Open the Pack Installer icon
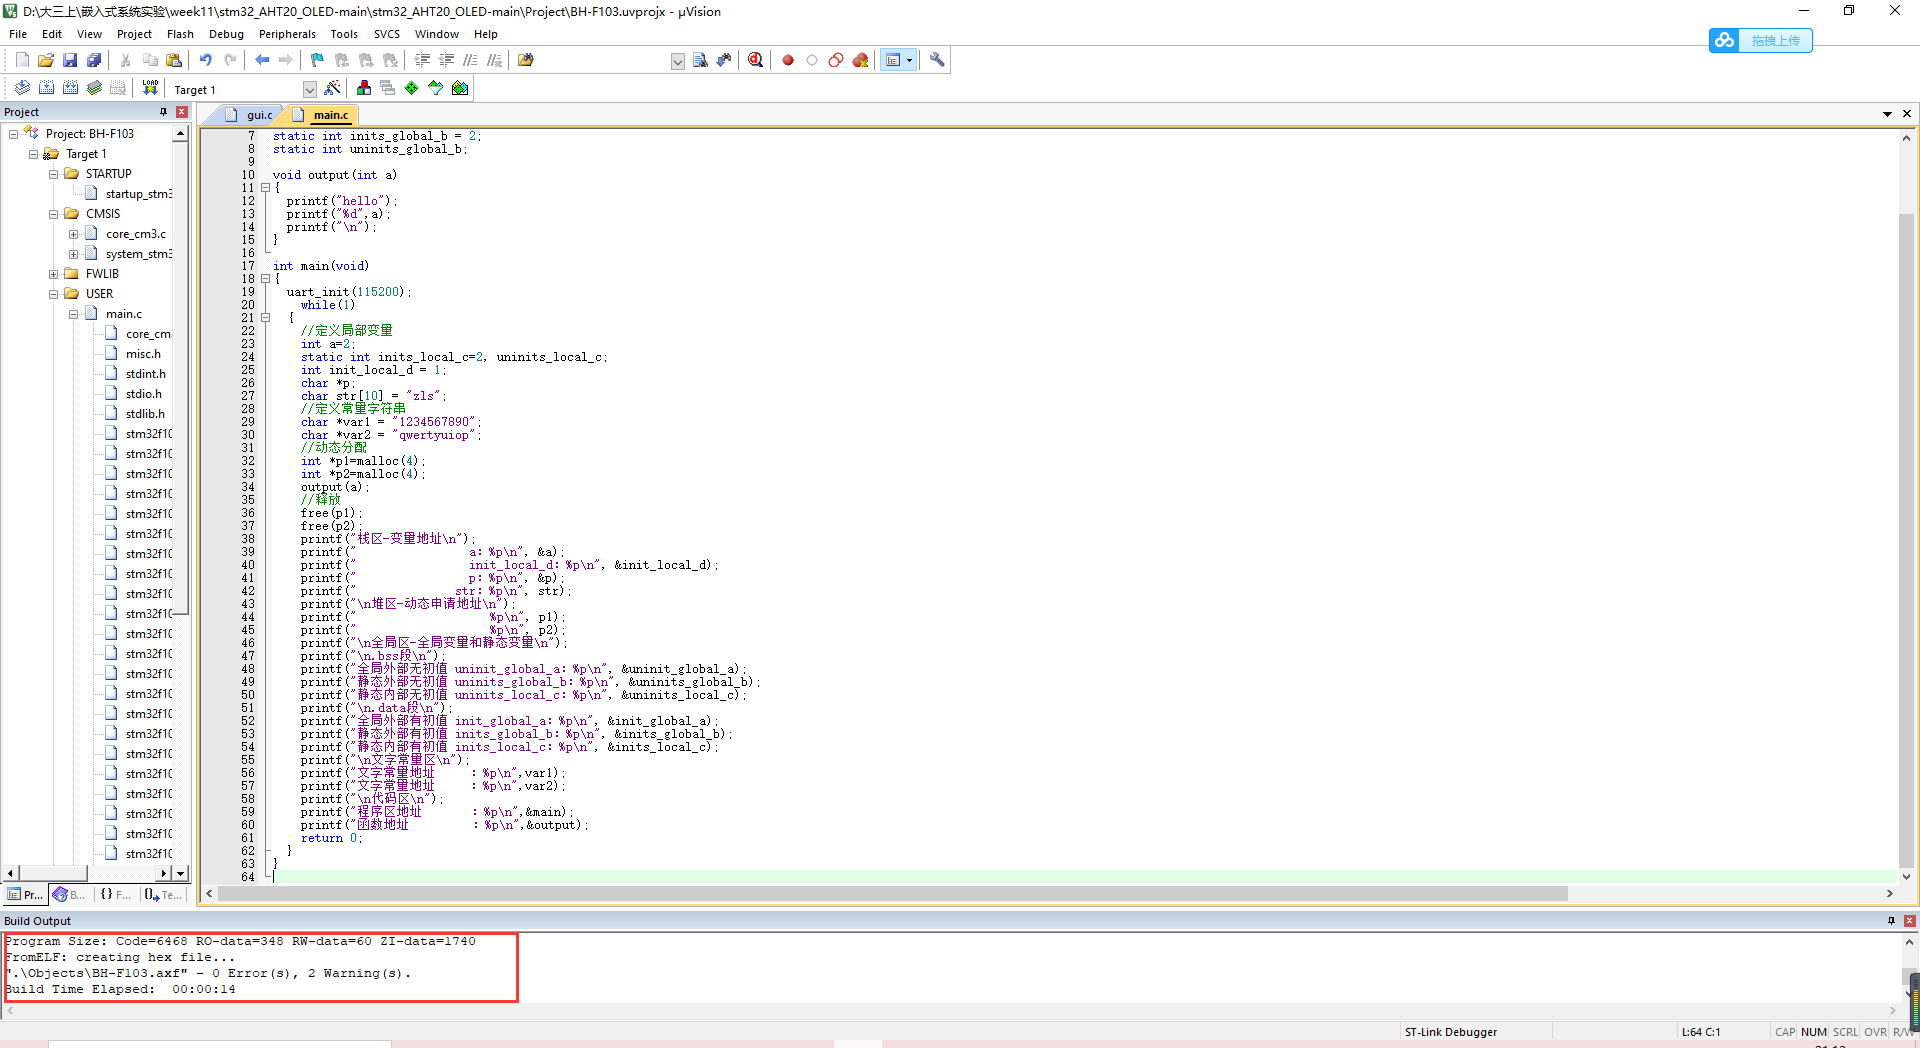Screen dimensions: 1920x1048 pos(460,88)
